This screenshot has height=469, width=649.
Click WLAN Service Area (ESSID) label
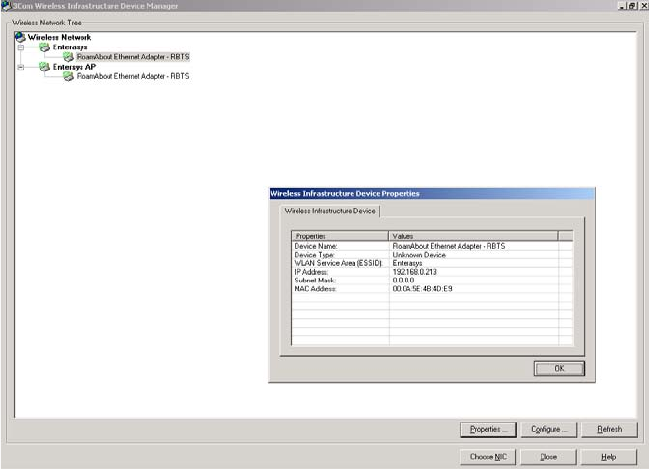[339, 263]
